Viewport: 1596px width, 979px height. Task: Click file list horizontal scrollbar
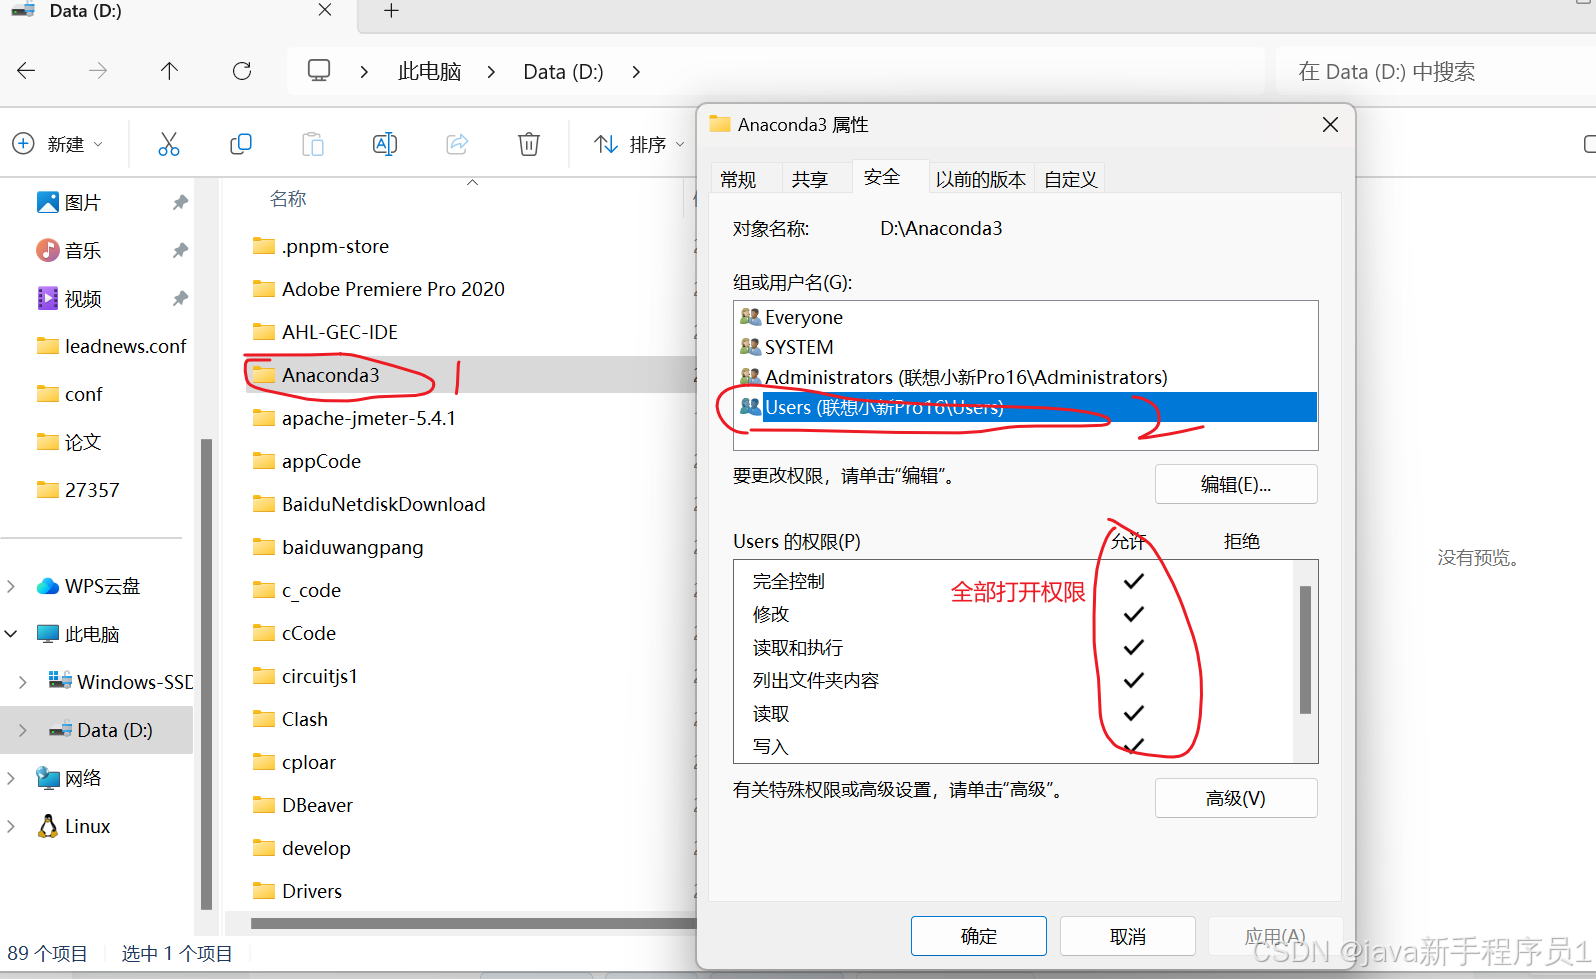point(473,923)
